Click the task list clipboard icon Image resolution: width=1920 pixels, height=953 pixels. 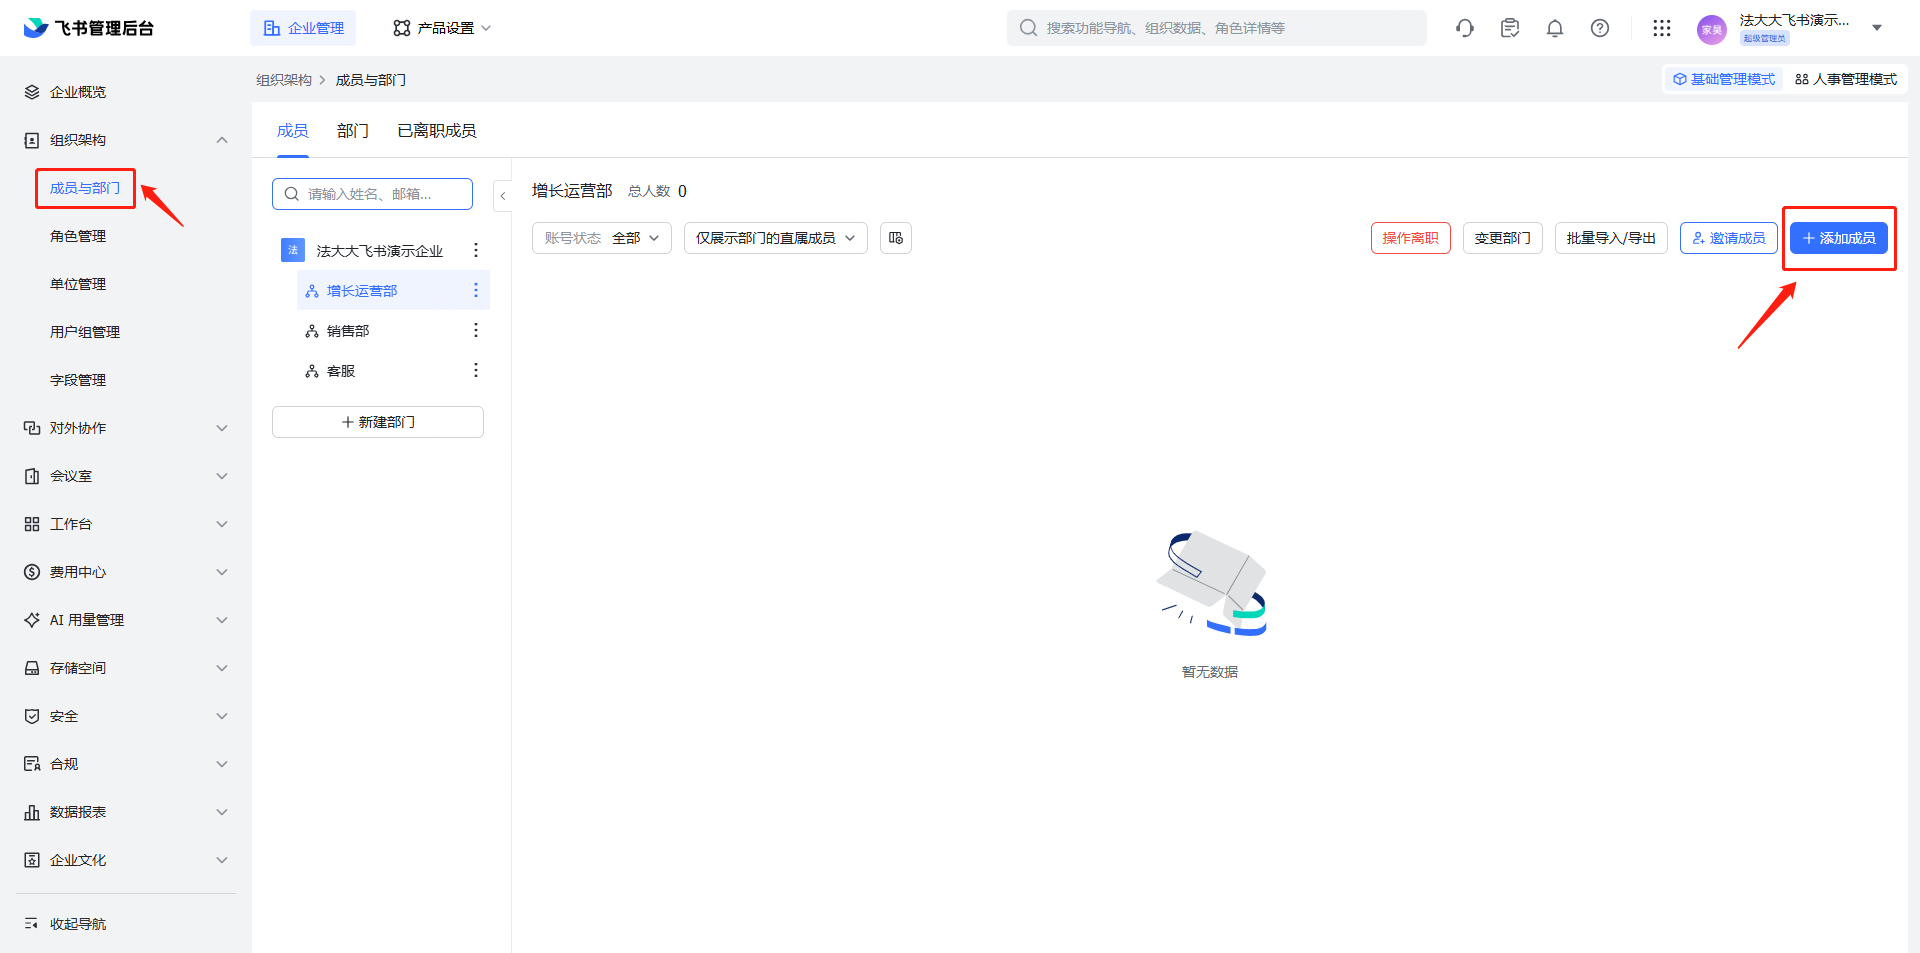pyautogui.click(x=1510, y=28)
